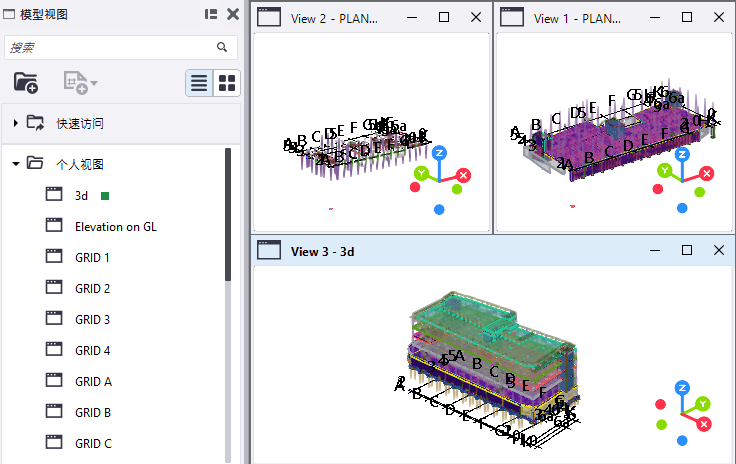736x464 pixels.
Task: Click the View 2 window icon
Action: point(269,17)
